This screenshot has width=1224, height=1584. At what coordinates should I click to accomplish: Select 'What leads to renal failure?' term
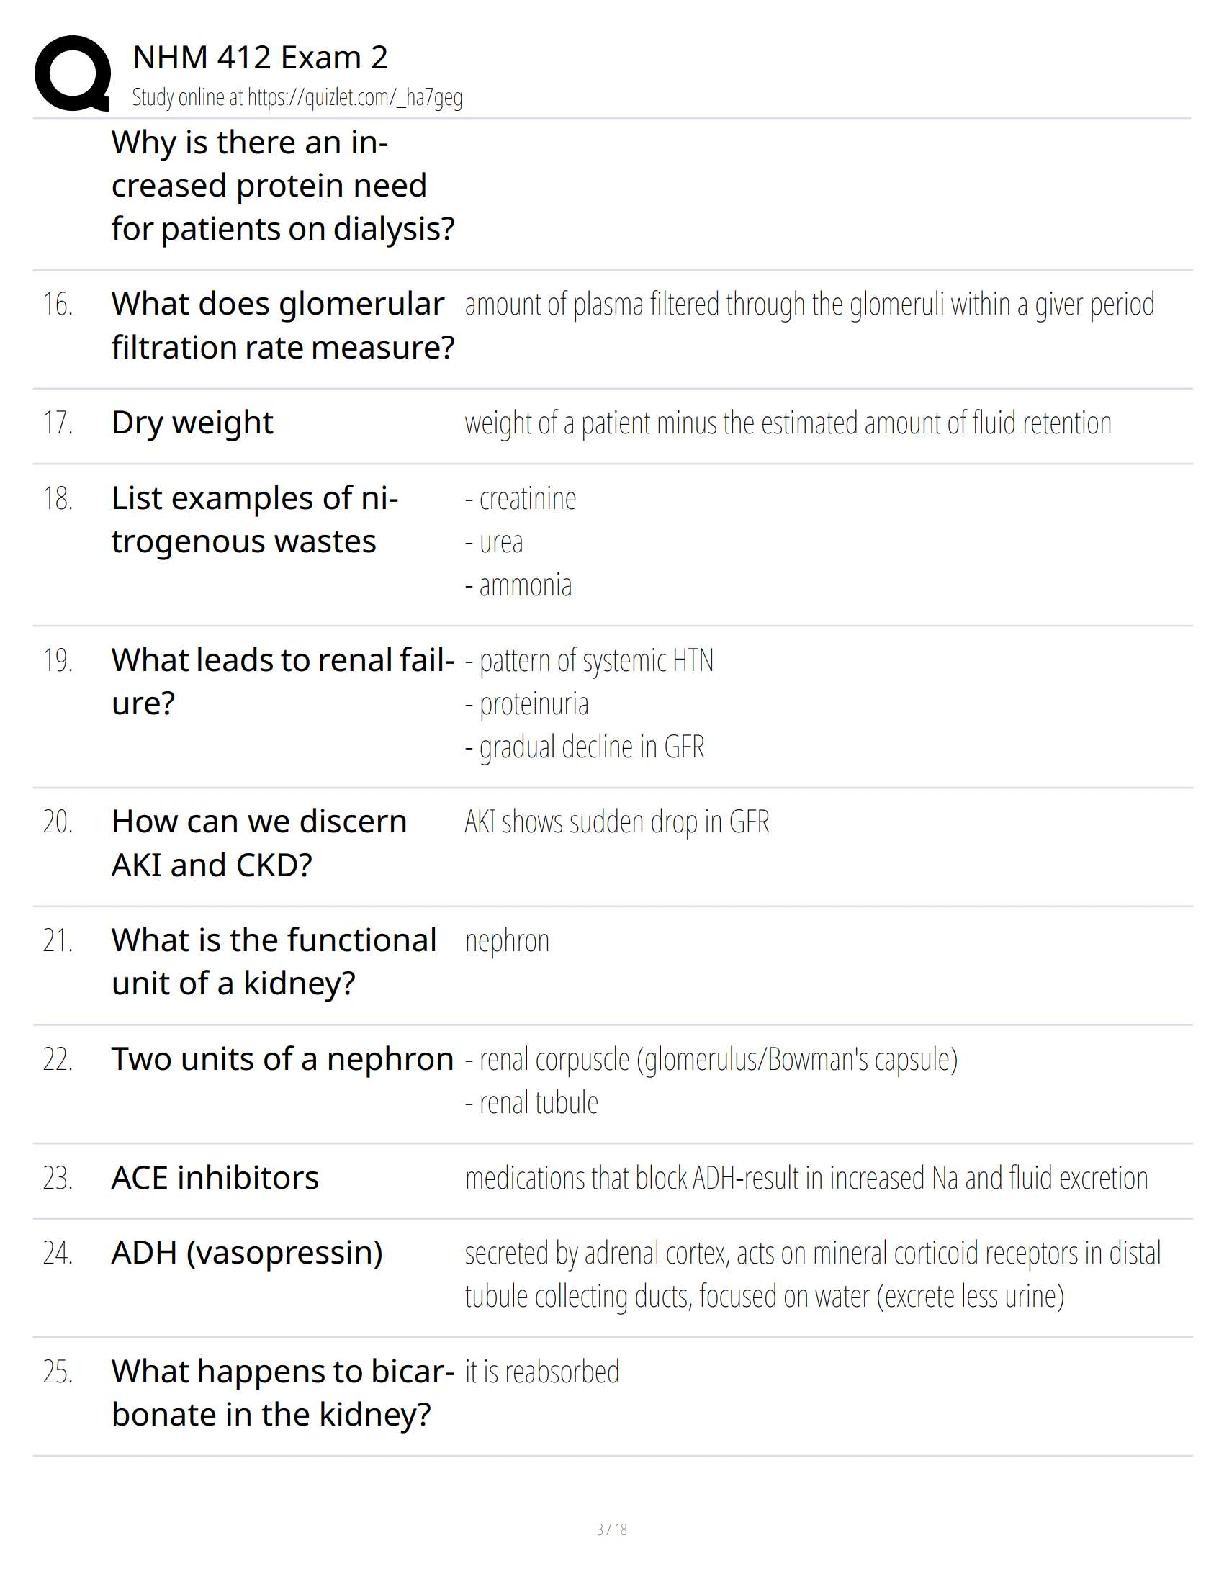(283, 682)
